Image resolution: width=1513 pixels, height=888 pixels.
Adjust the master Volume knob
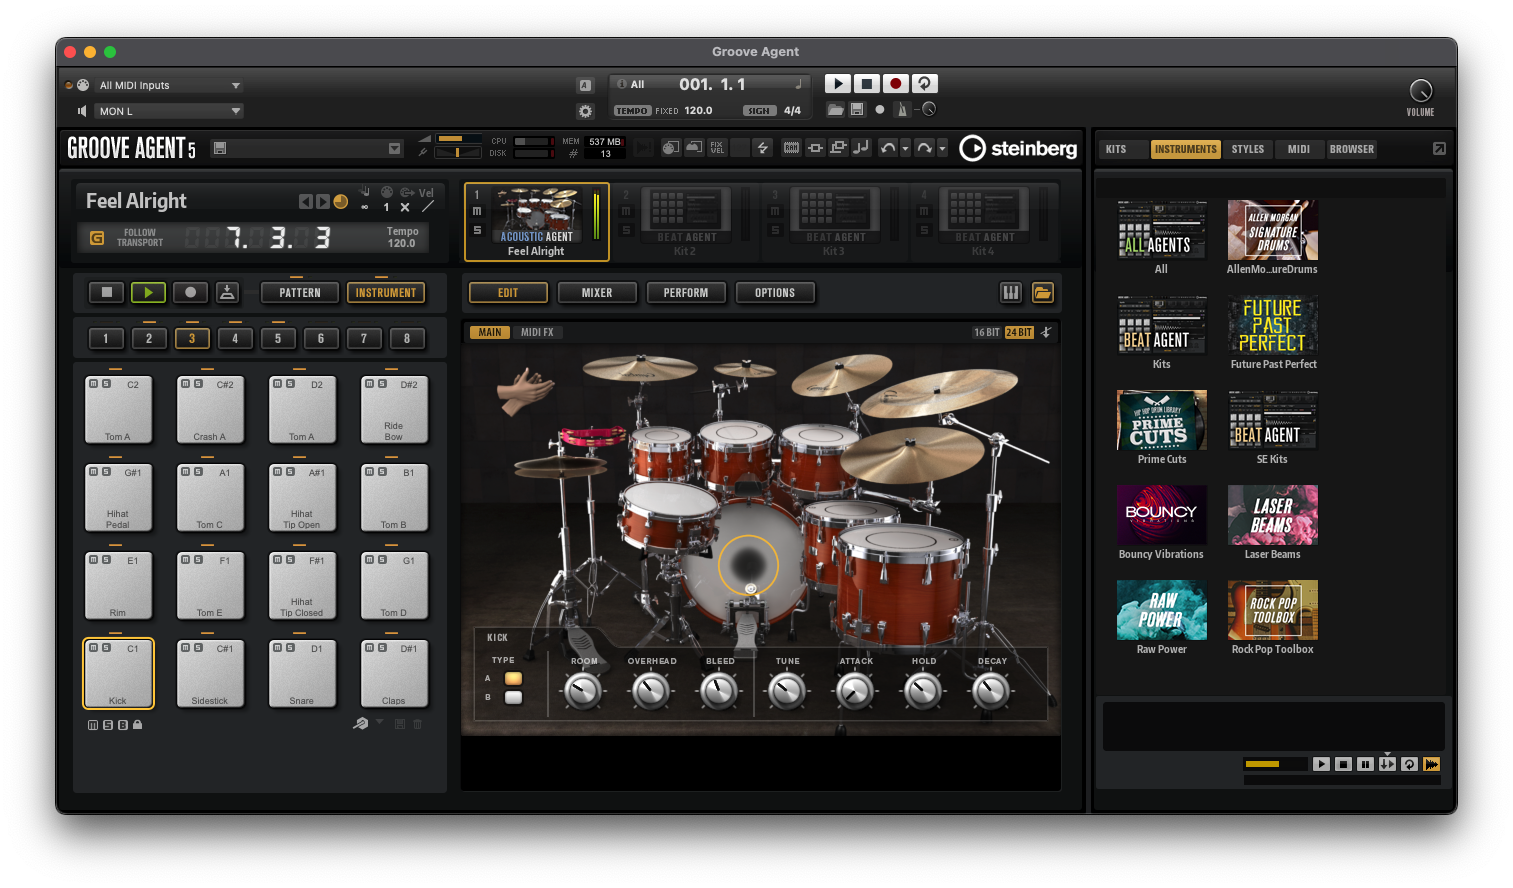(x=1420, y=91)
